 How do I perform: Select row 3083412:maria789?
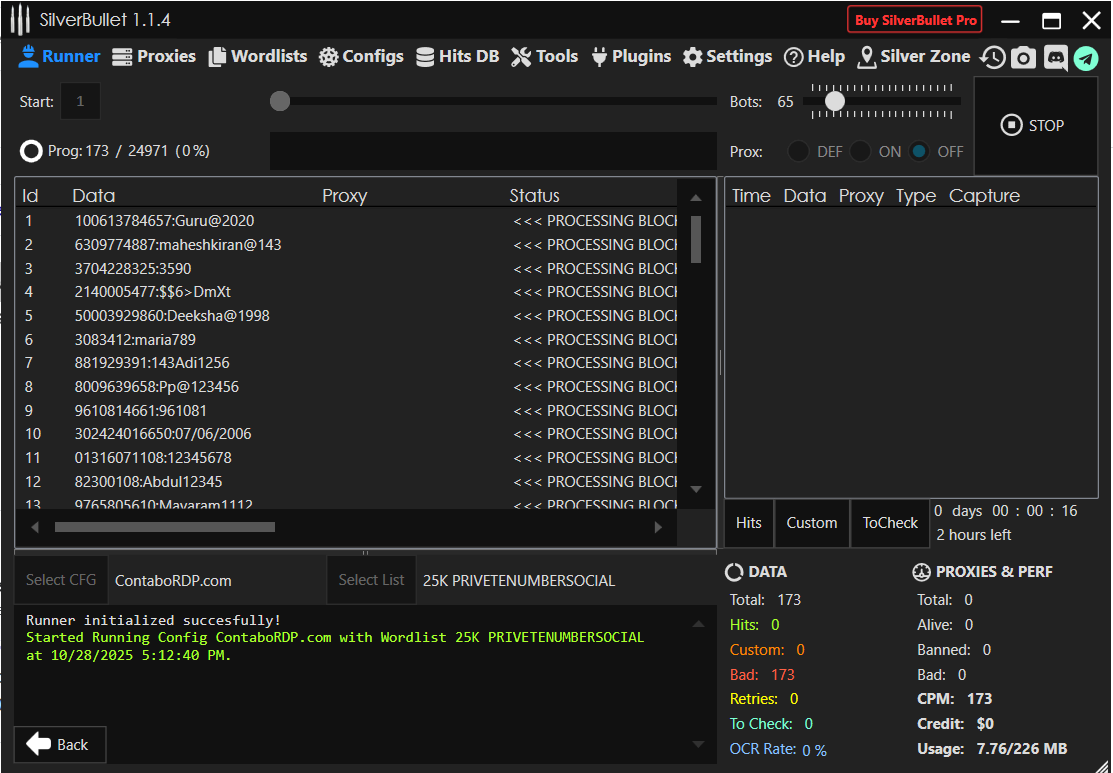click(x=346, y=339)
